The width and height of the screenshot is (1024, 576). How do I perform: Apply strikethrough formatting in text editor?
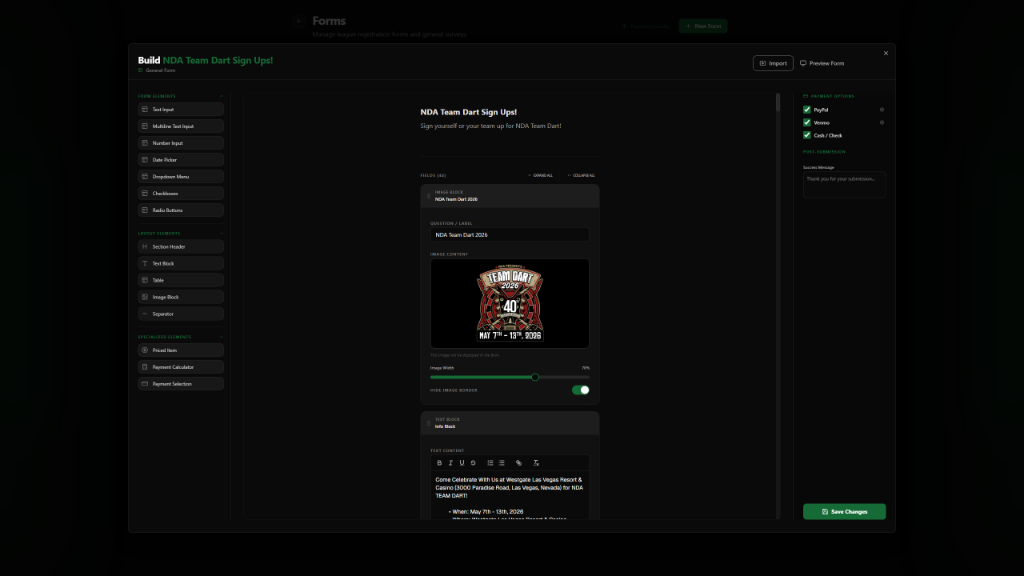(x=473, y=463)
